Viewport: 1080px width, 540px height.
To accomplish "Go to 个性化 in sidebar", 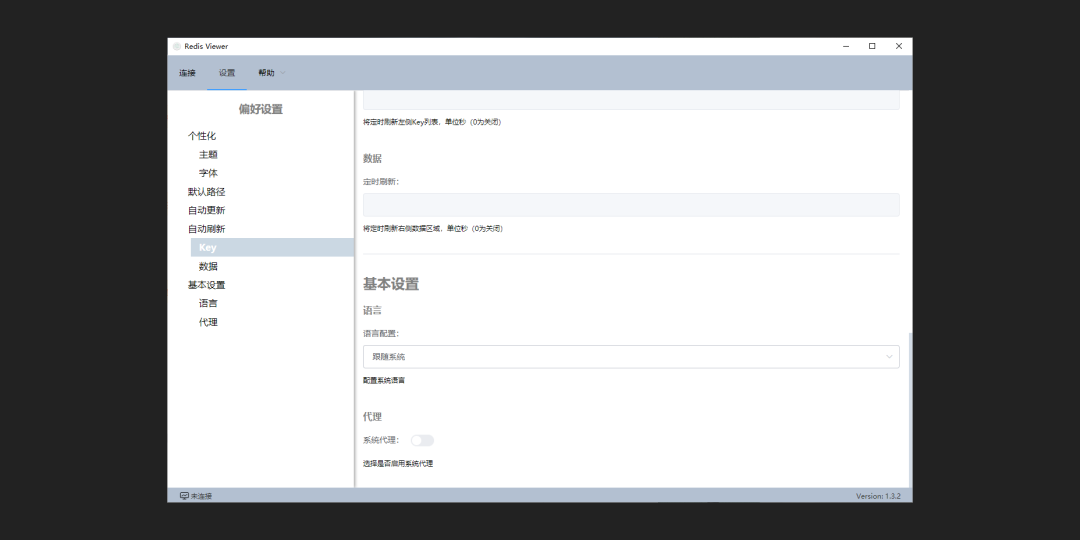I will 202,136.
